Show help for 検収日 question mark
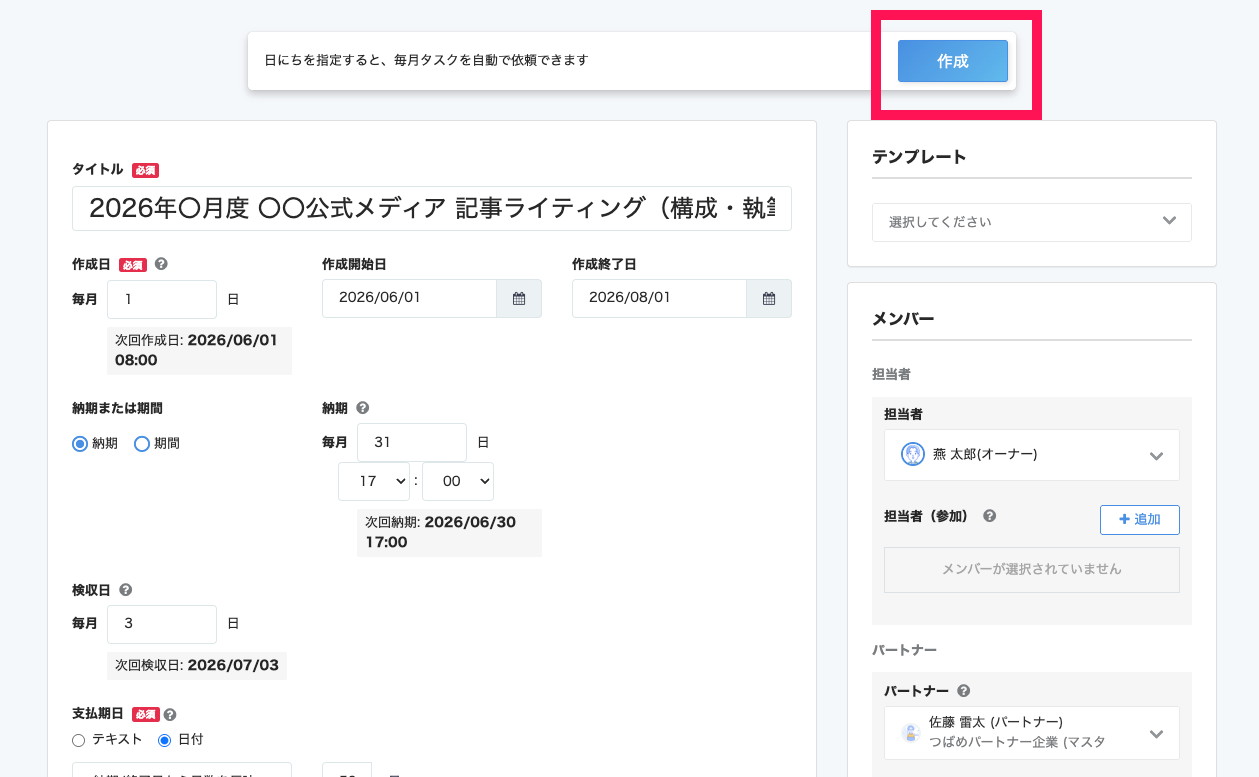Screen dimensions: 1259x777 pos(125,590)
